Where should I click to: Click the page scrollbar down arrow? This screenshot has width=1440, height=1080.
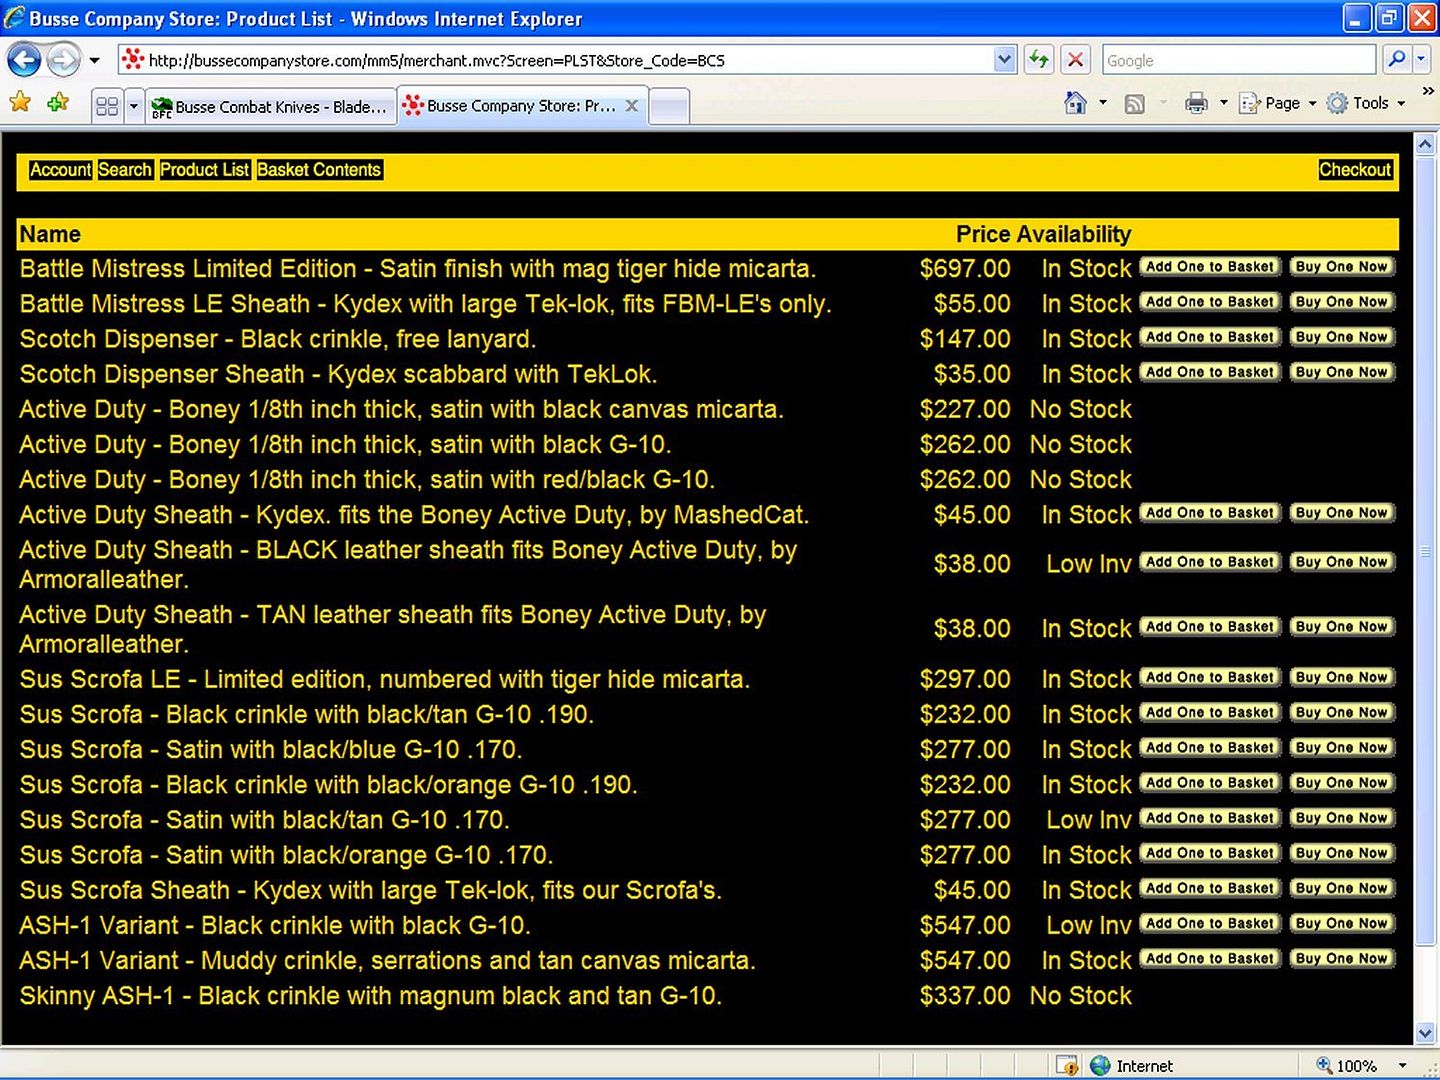tap(1426, 1033)
